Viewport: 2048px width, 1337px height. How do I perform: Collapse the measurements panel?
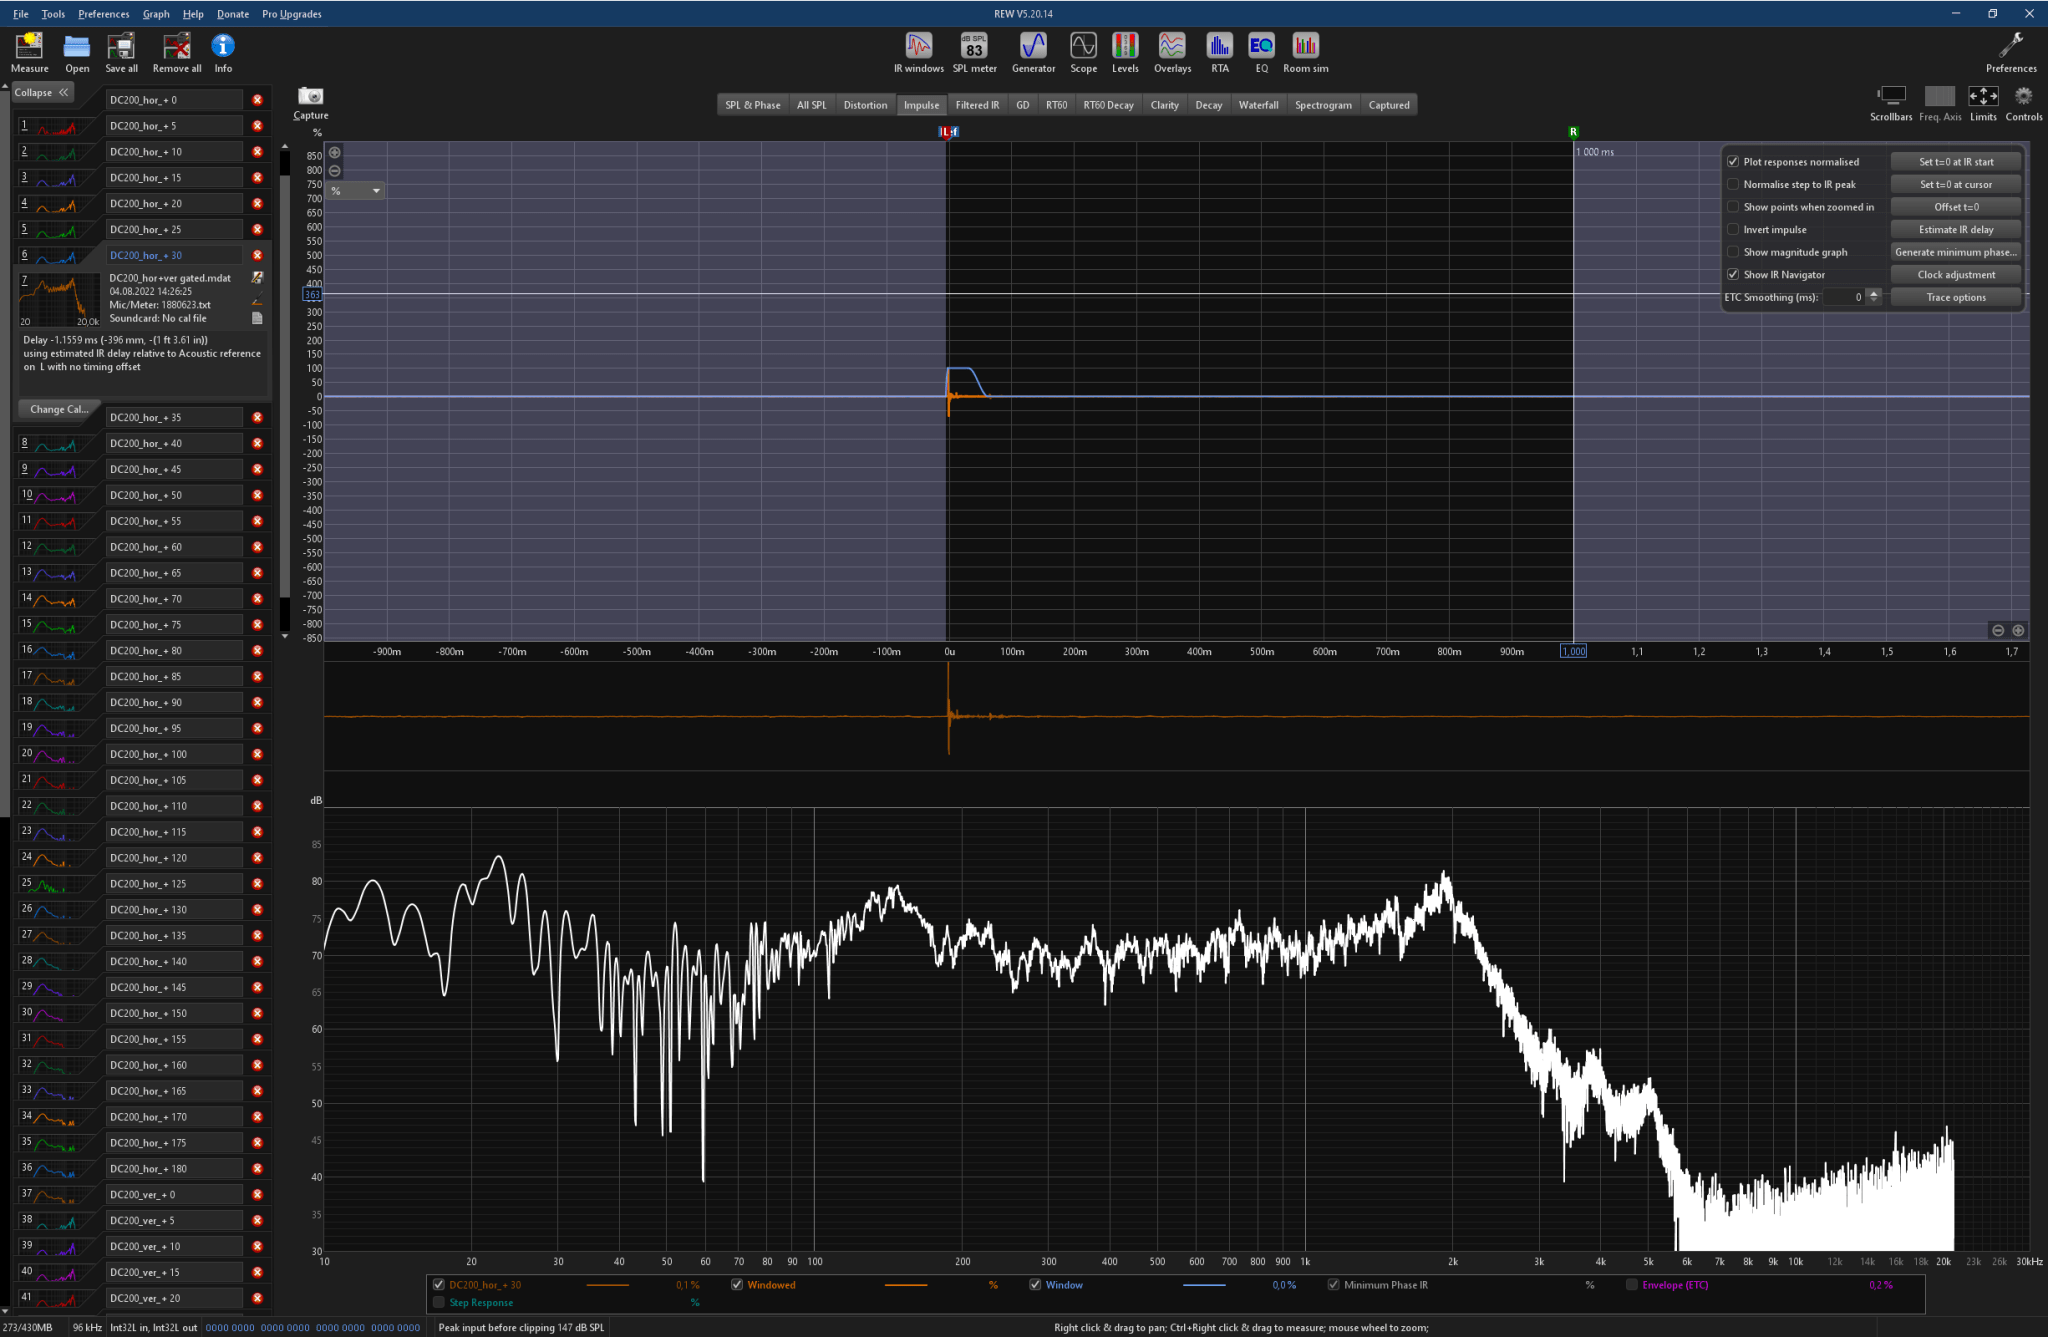pyautogui.click(x=42, y=92)
